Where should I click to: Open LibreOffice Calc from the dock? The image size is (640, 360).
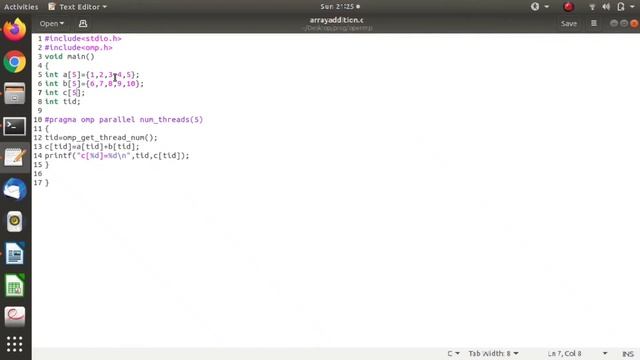(x=15, y=285)
